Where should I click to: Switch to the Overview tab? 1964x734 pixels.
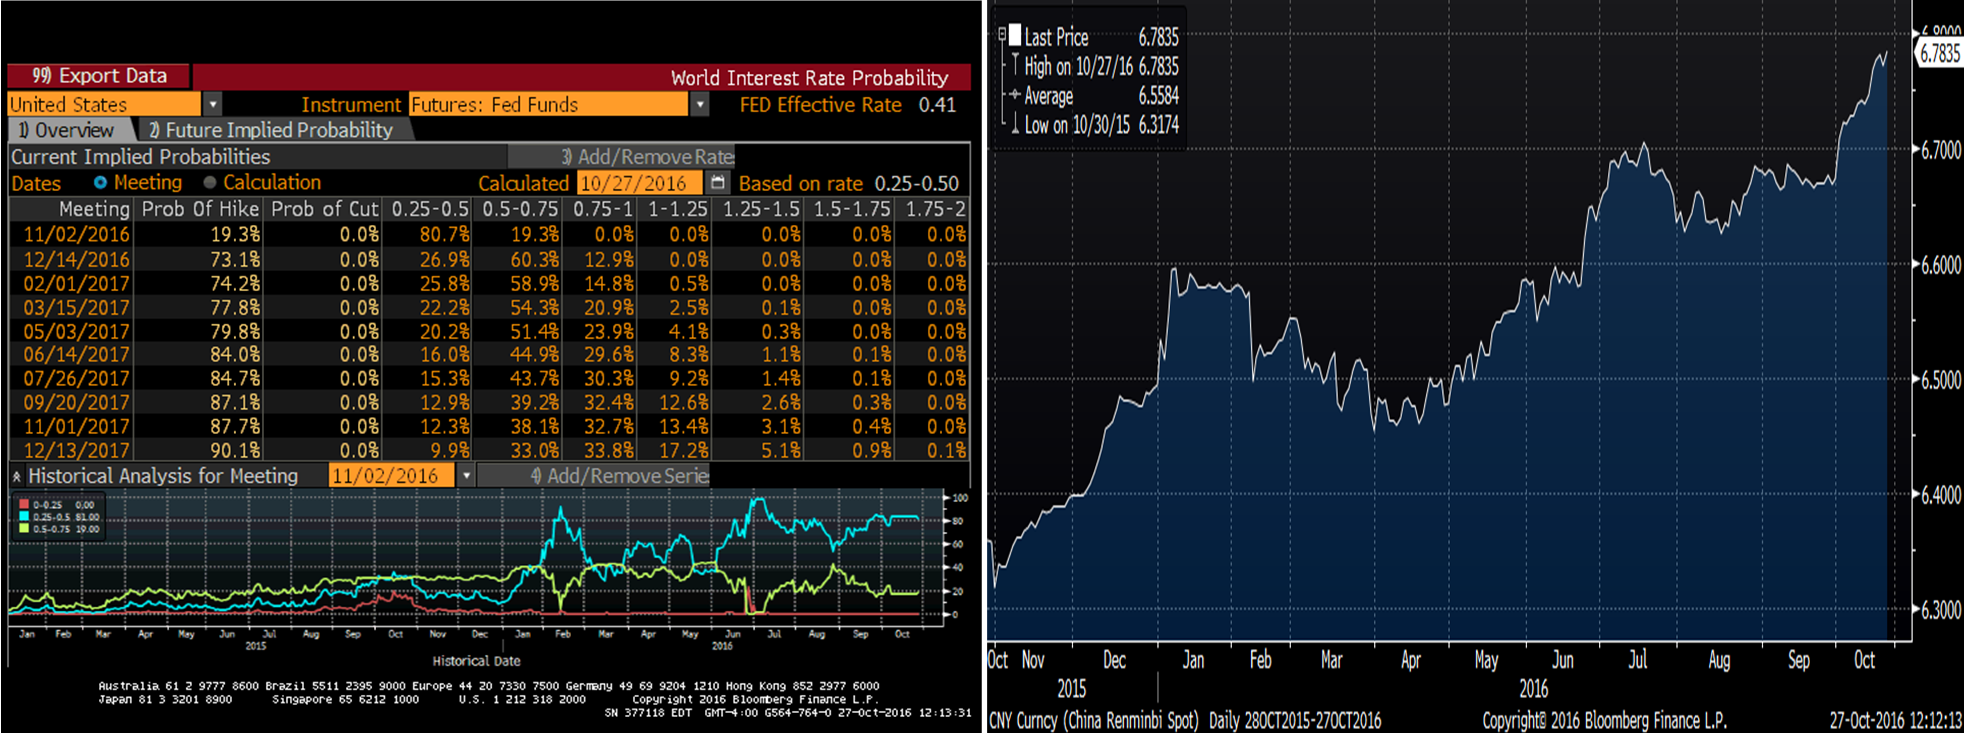tap(68, 130)
